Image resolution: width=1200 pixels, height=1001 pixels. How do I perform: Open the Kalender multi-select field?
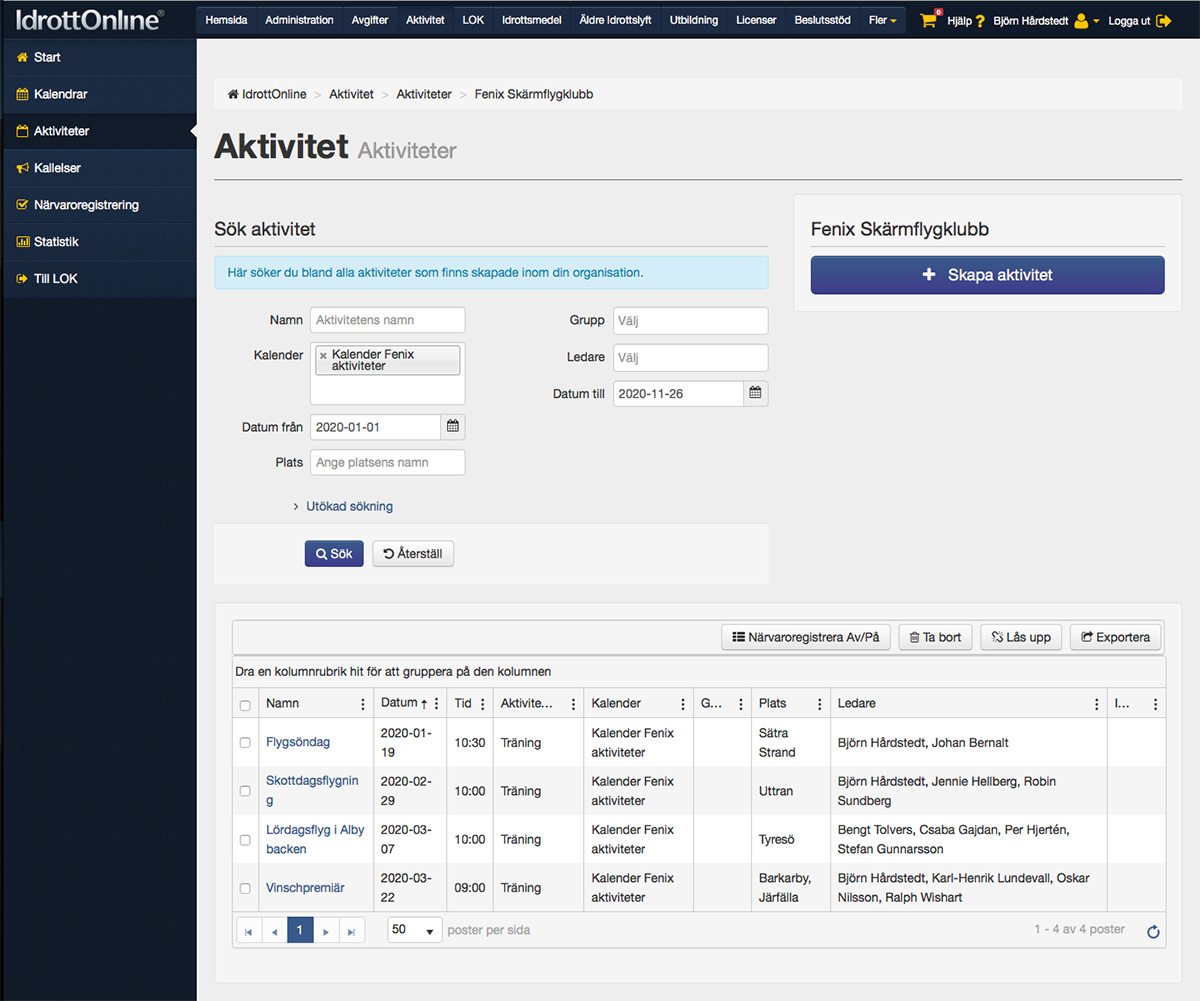[388, 372]
